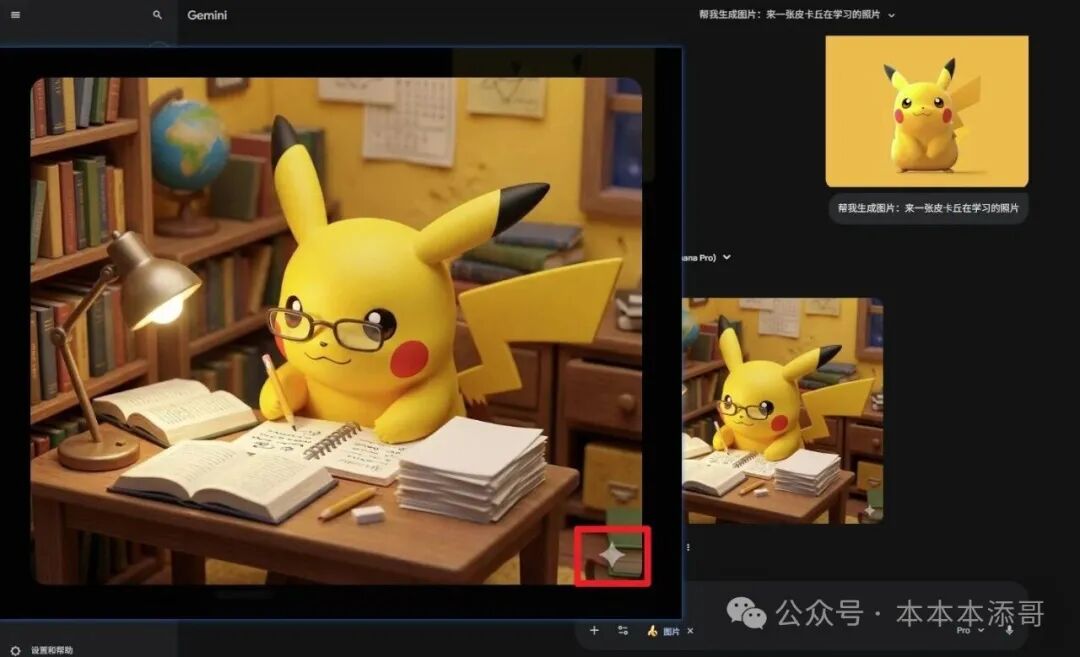
Task: Open the uploaded Pikachu reference image
Action: point(927,112)
